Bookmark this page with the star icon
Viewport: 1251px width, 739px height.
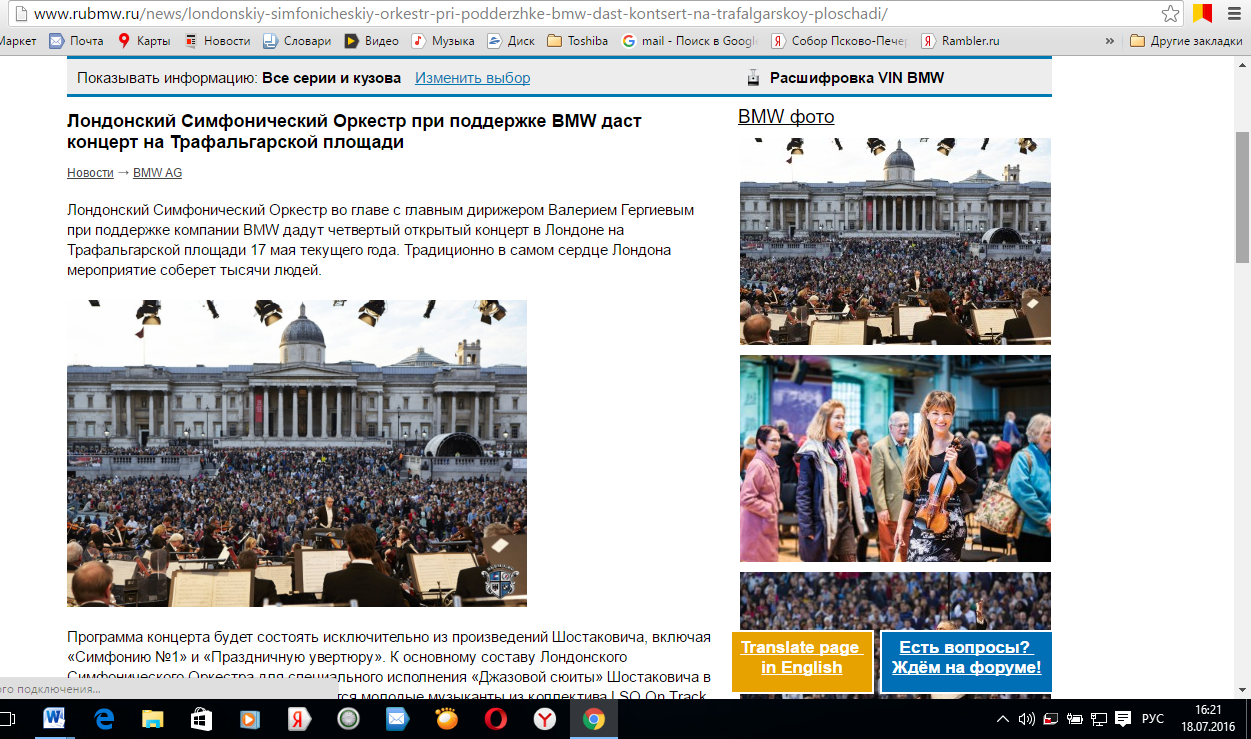click(1171, 14)
